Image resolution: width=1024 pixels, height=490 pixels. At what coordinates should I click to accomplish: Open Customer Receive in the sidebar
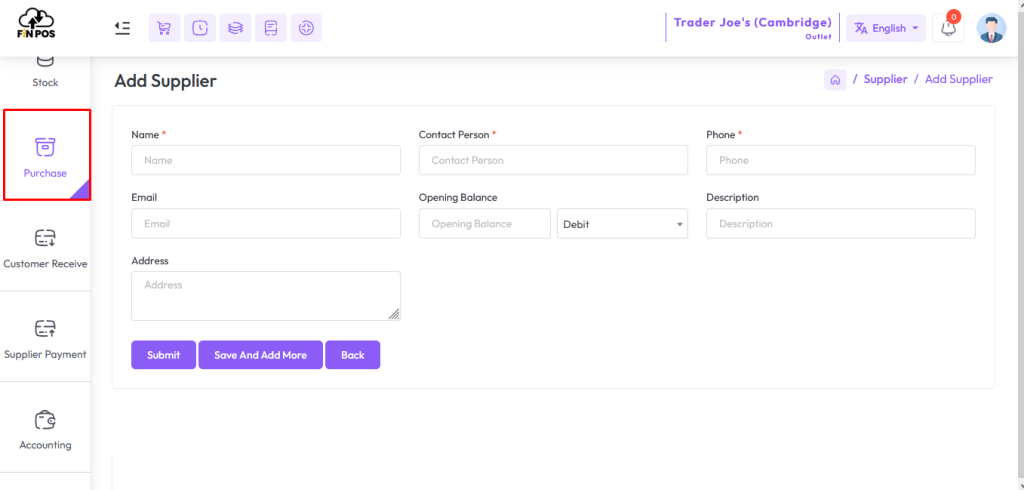coord(45,247)
